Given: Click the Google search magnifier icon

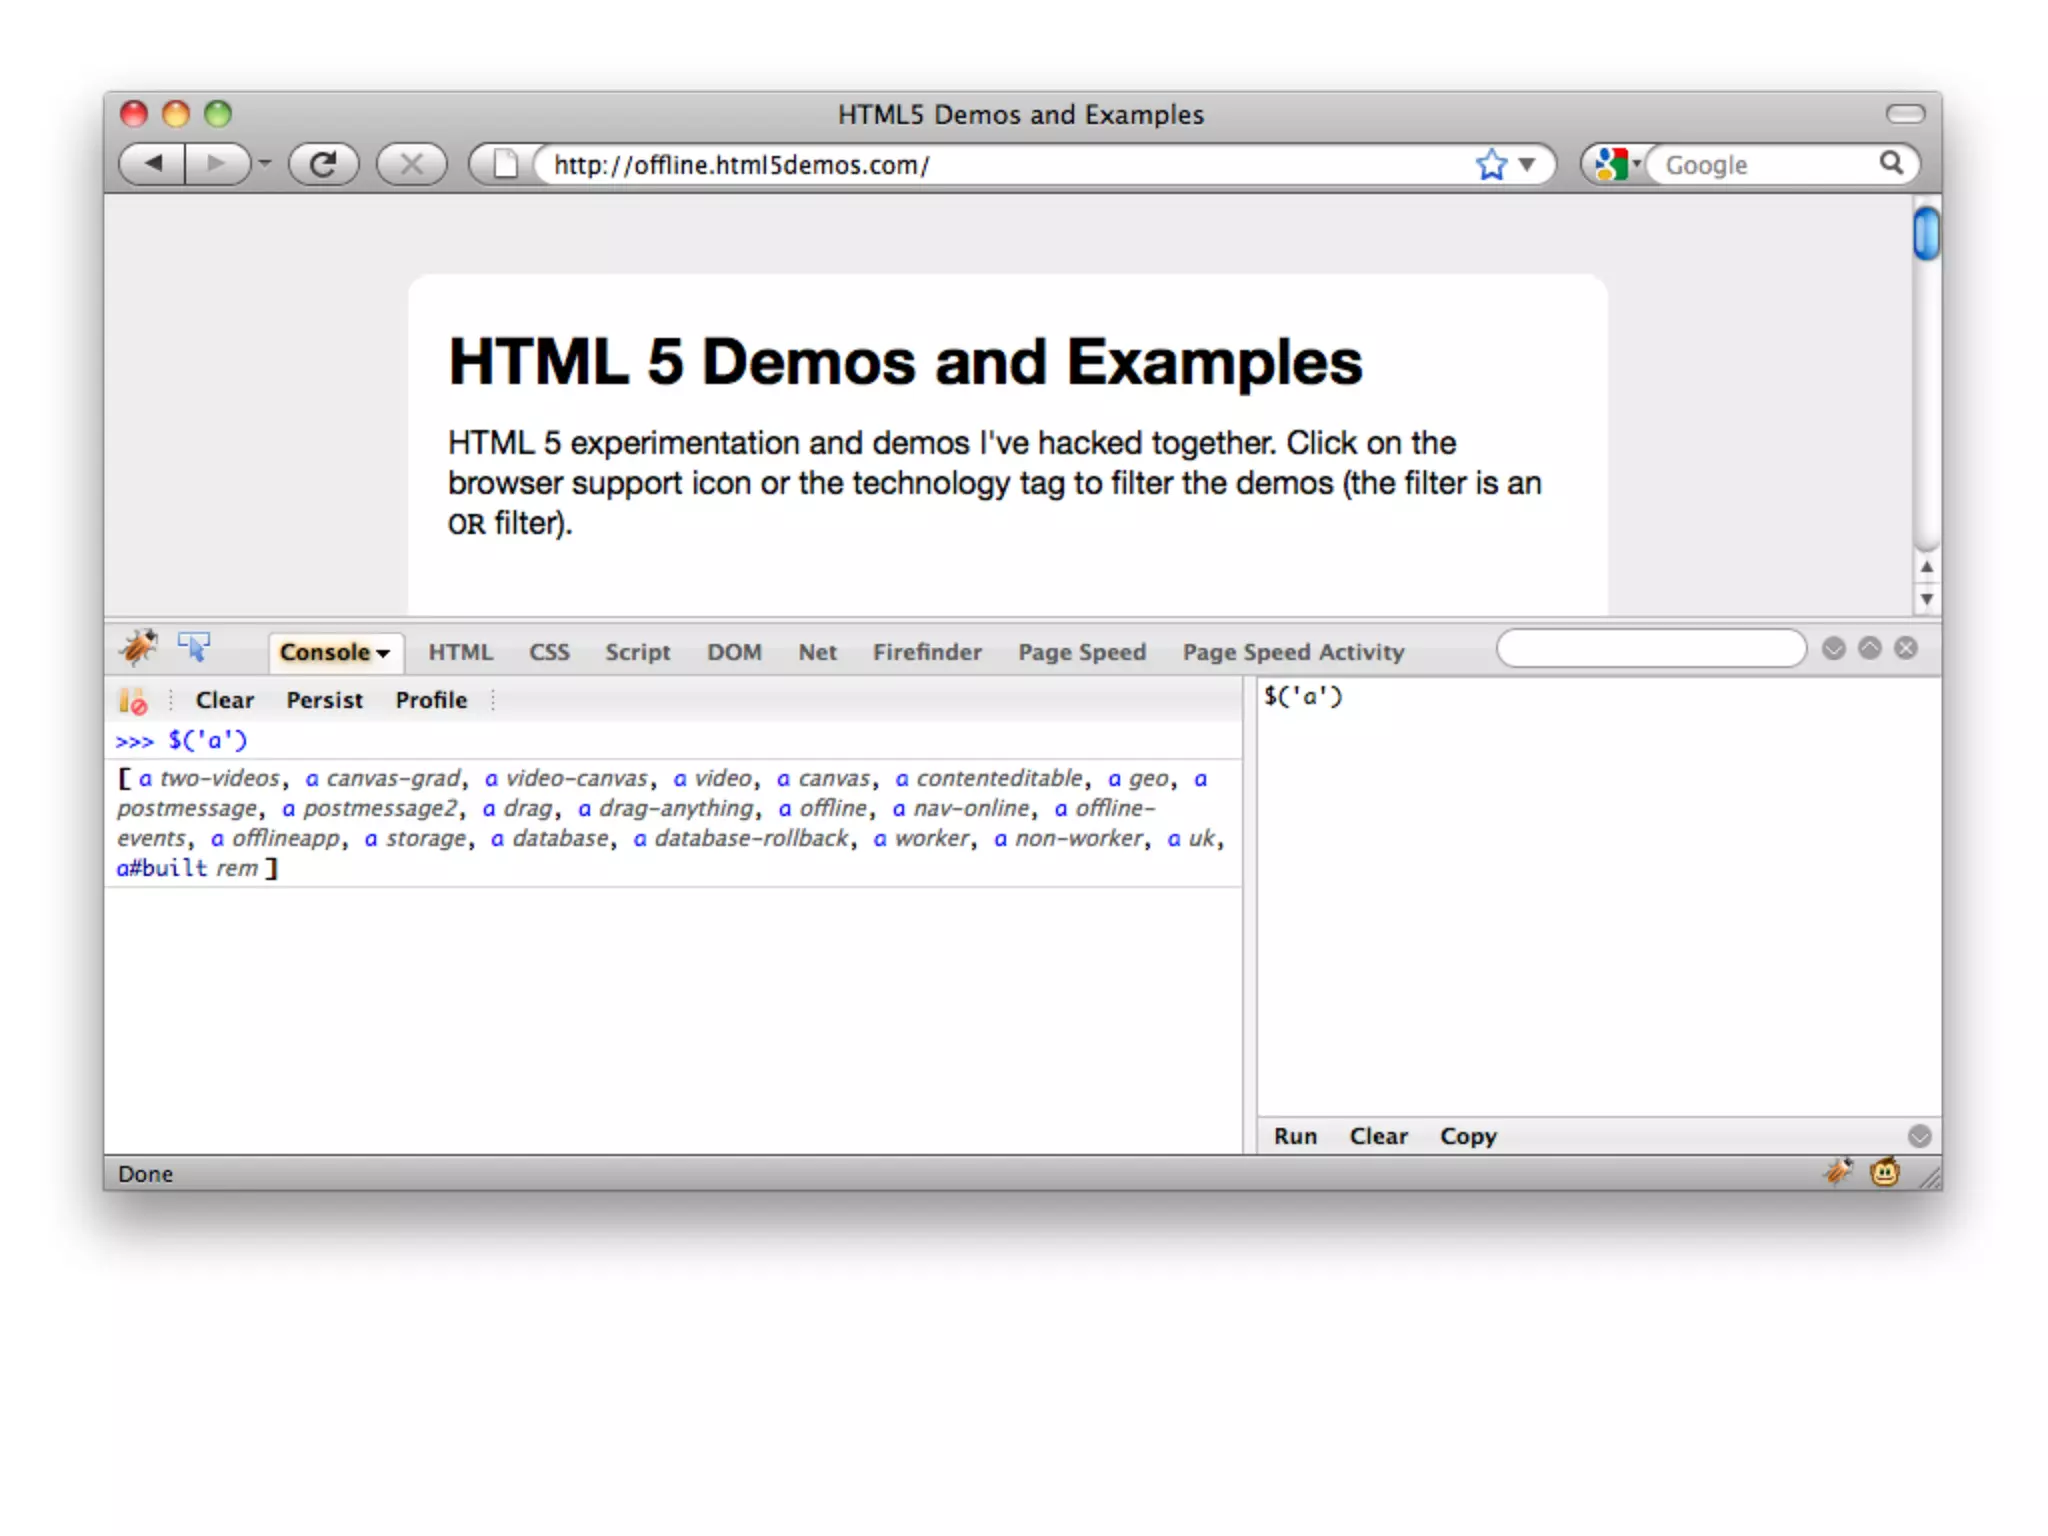Looking at the screenshot, I should click(x=1890, y=163).
